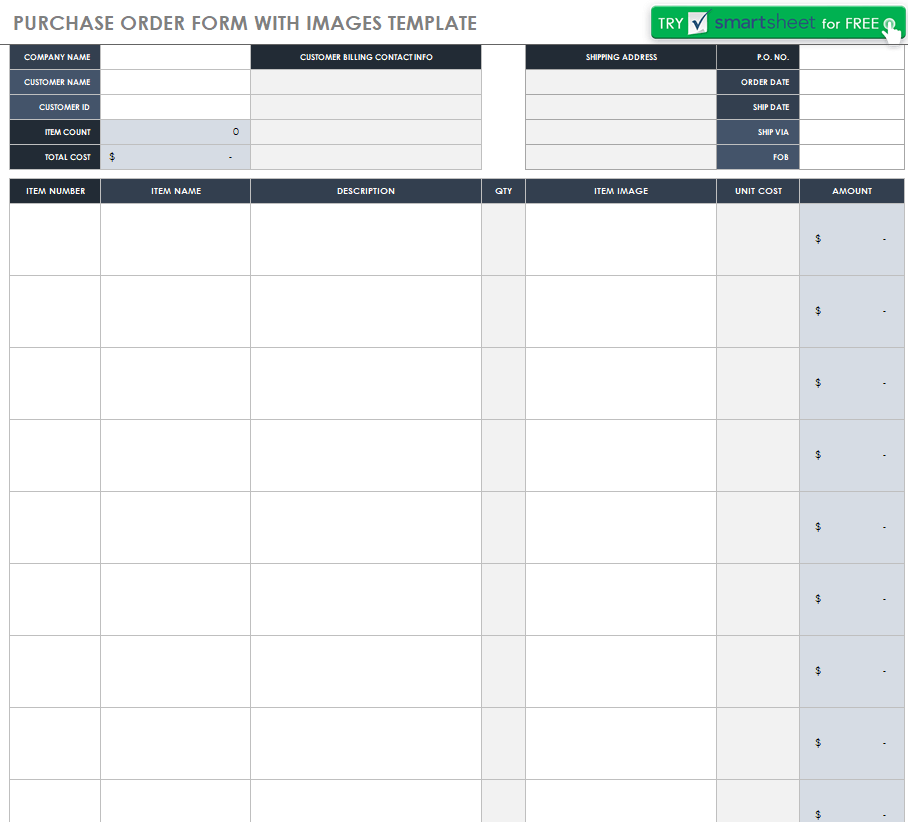The height and width of the screenshot is (822, 908).
Task: Click the Smartsheet checkmark logo icon
Action: point(698,23)
